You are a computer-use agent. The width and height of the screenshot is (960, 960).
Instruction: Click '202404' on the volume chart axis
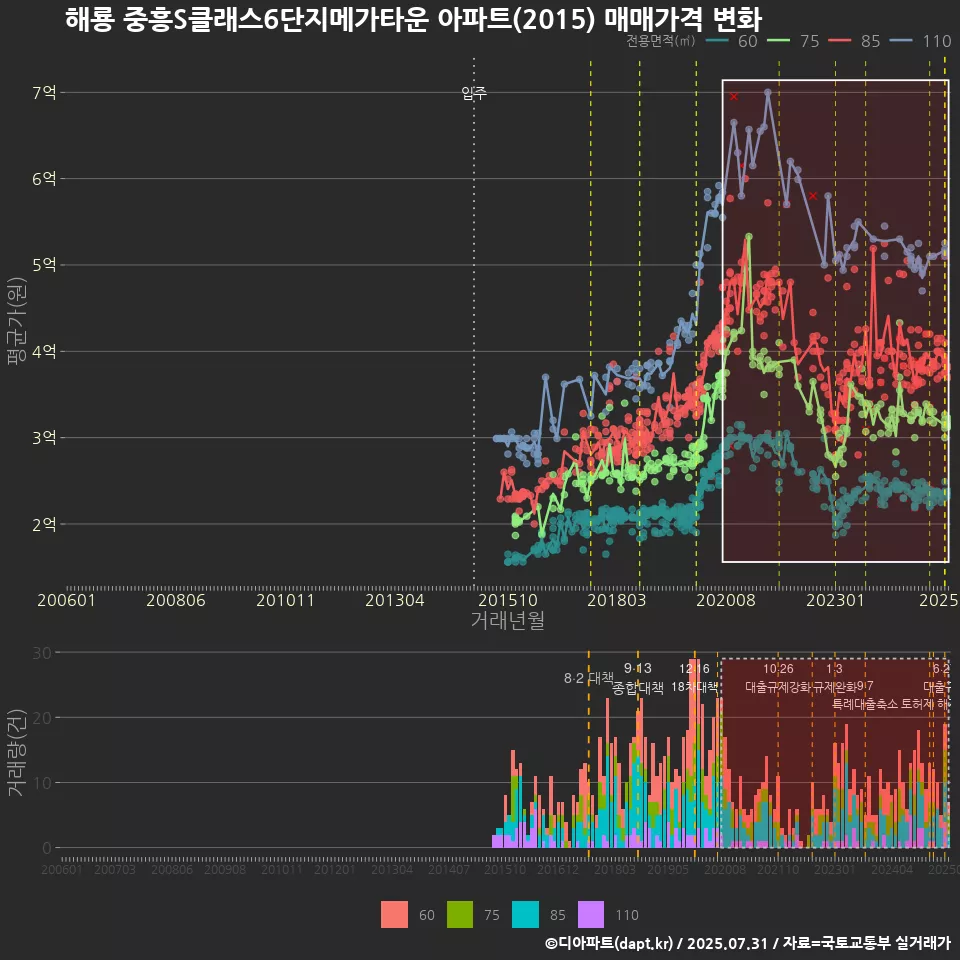tap(892, 869)
